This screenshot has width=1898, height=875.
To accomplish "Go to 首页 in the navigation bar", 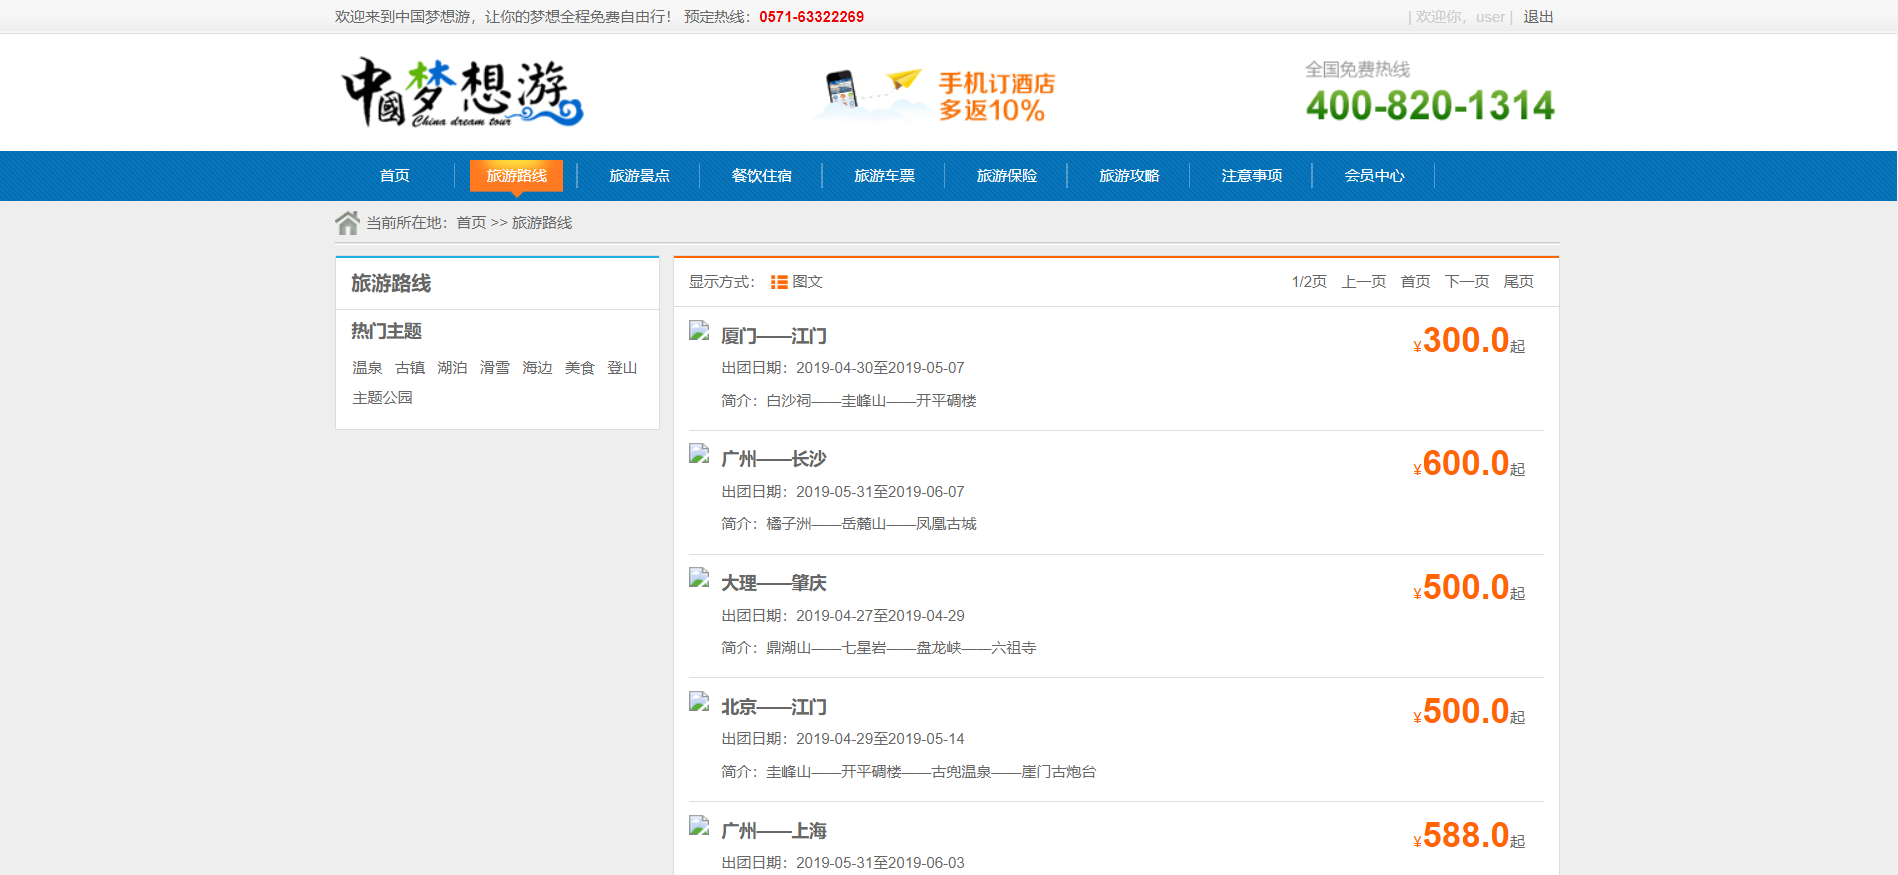I will tap(394, 176).
